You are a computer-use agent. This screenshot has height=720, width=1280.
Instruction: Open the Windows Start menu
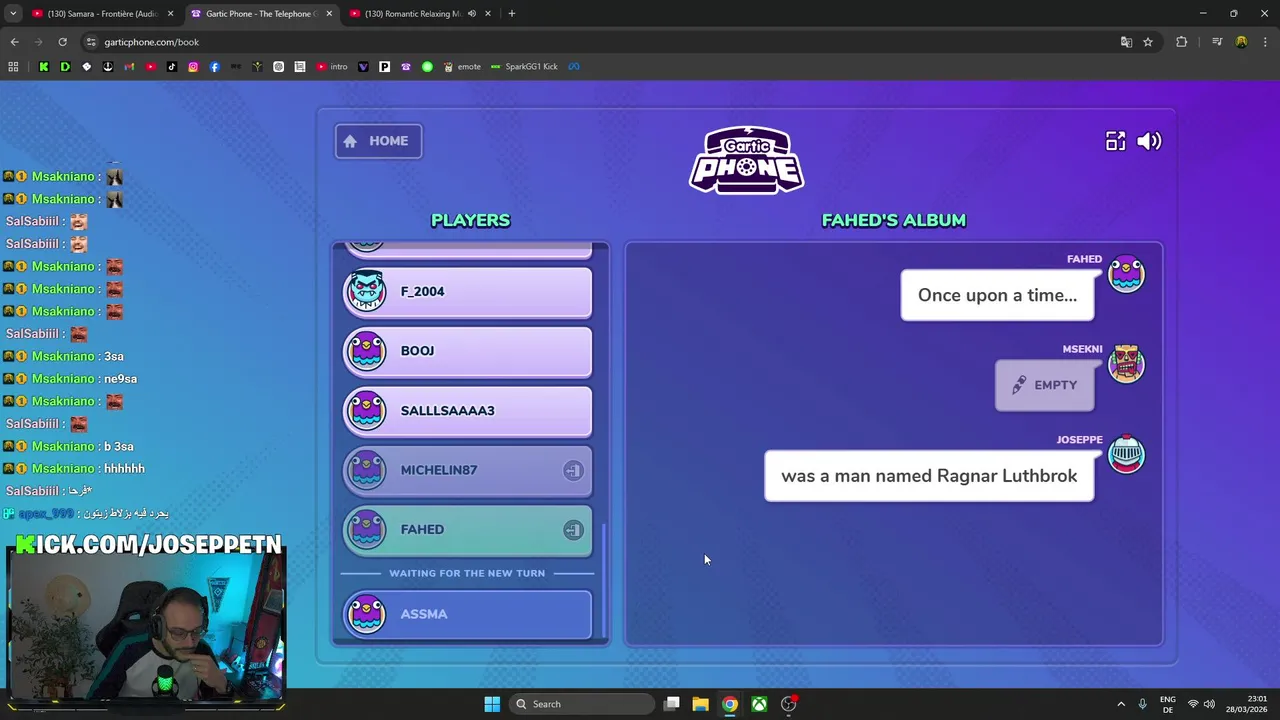(492, 704)
